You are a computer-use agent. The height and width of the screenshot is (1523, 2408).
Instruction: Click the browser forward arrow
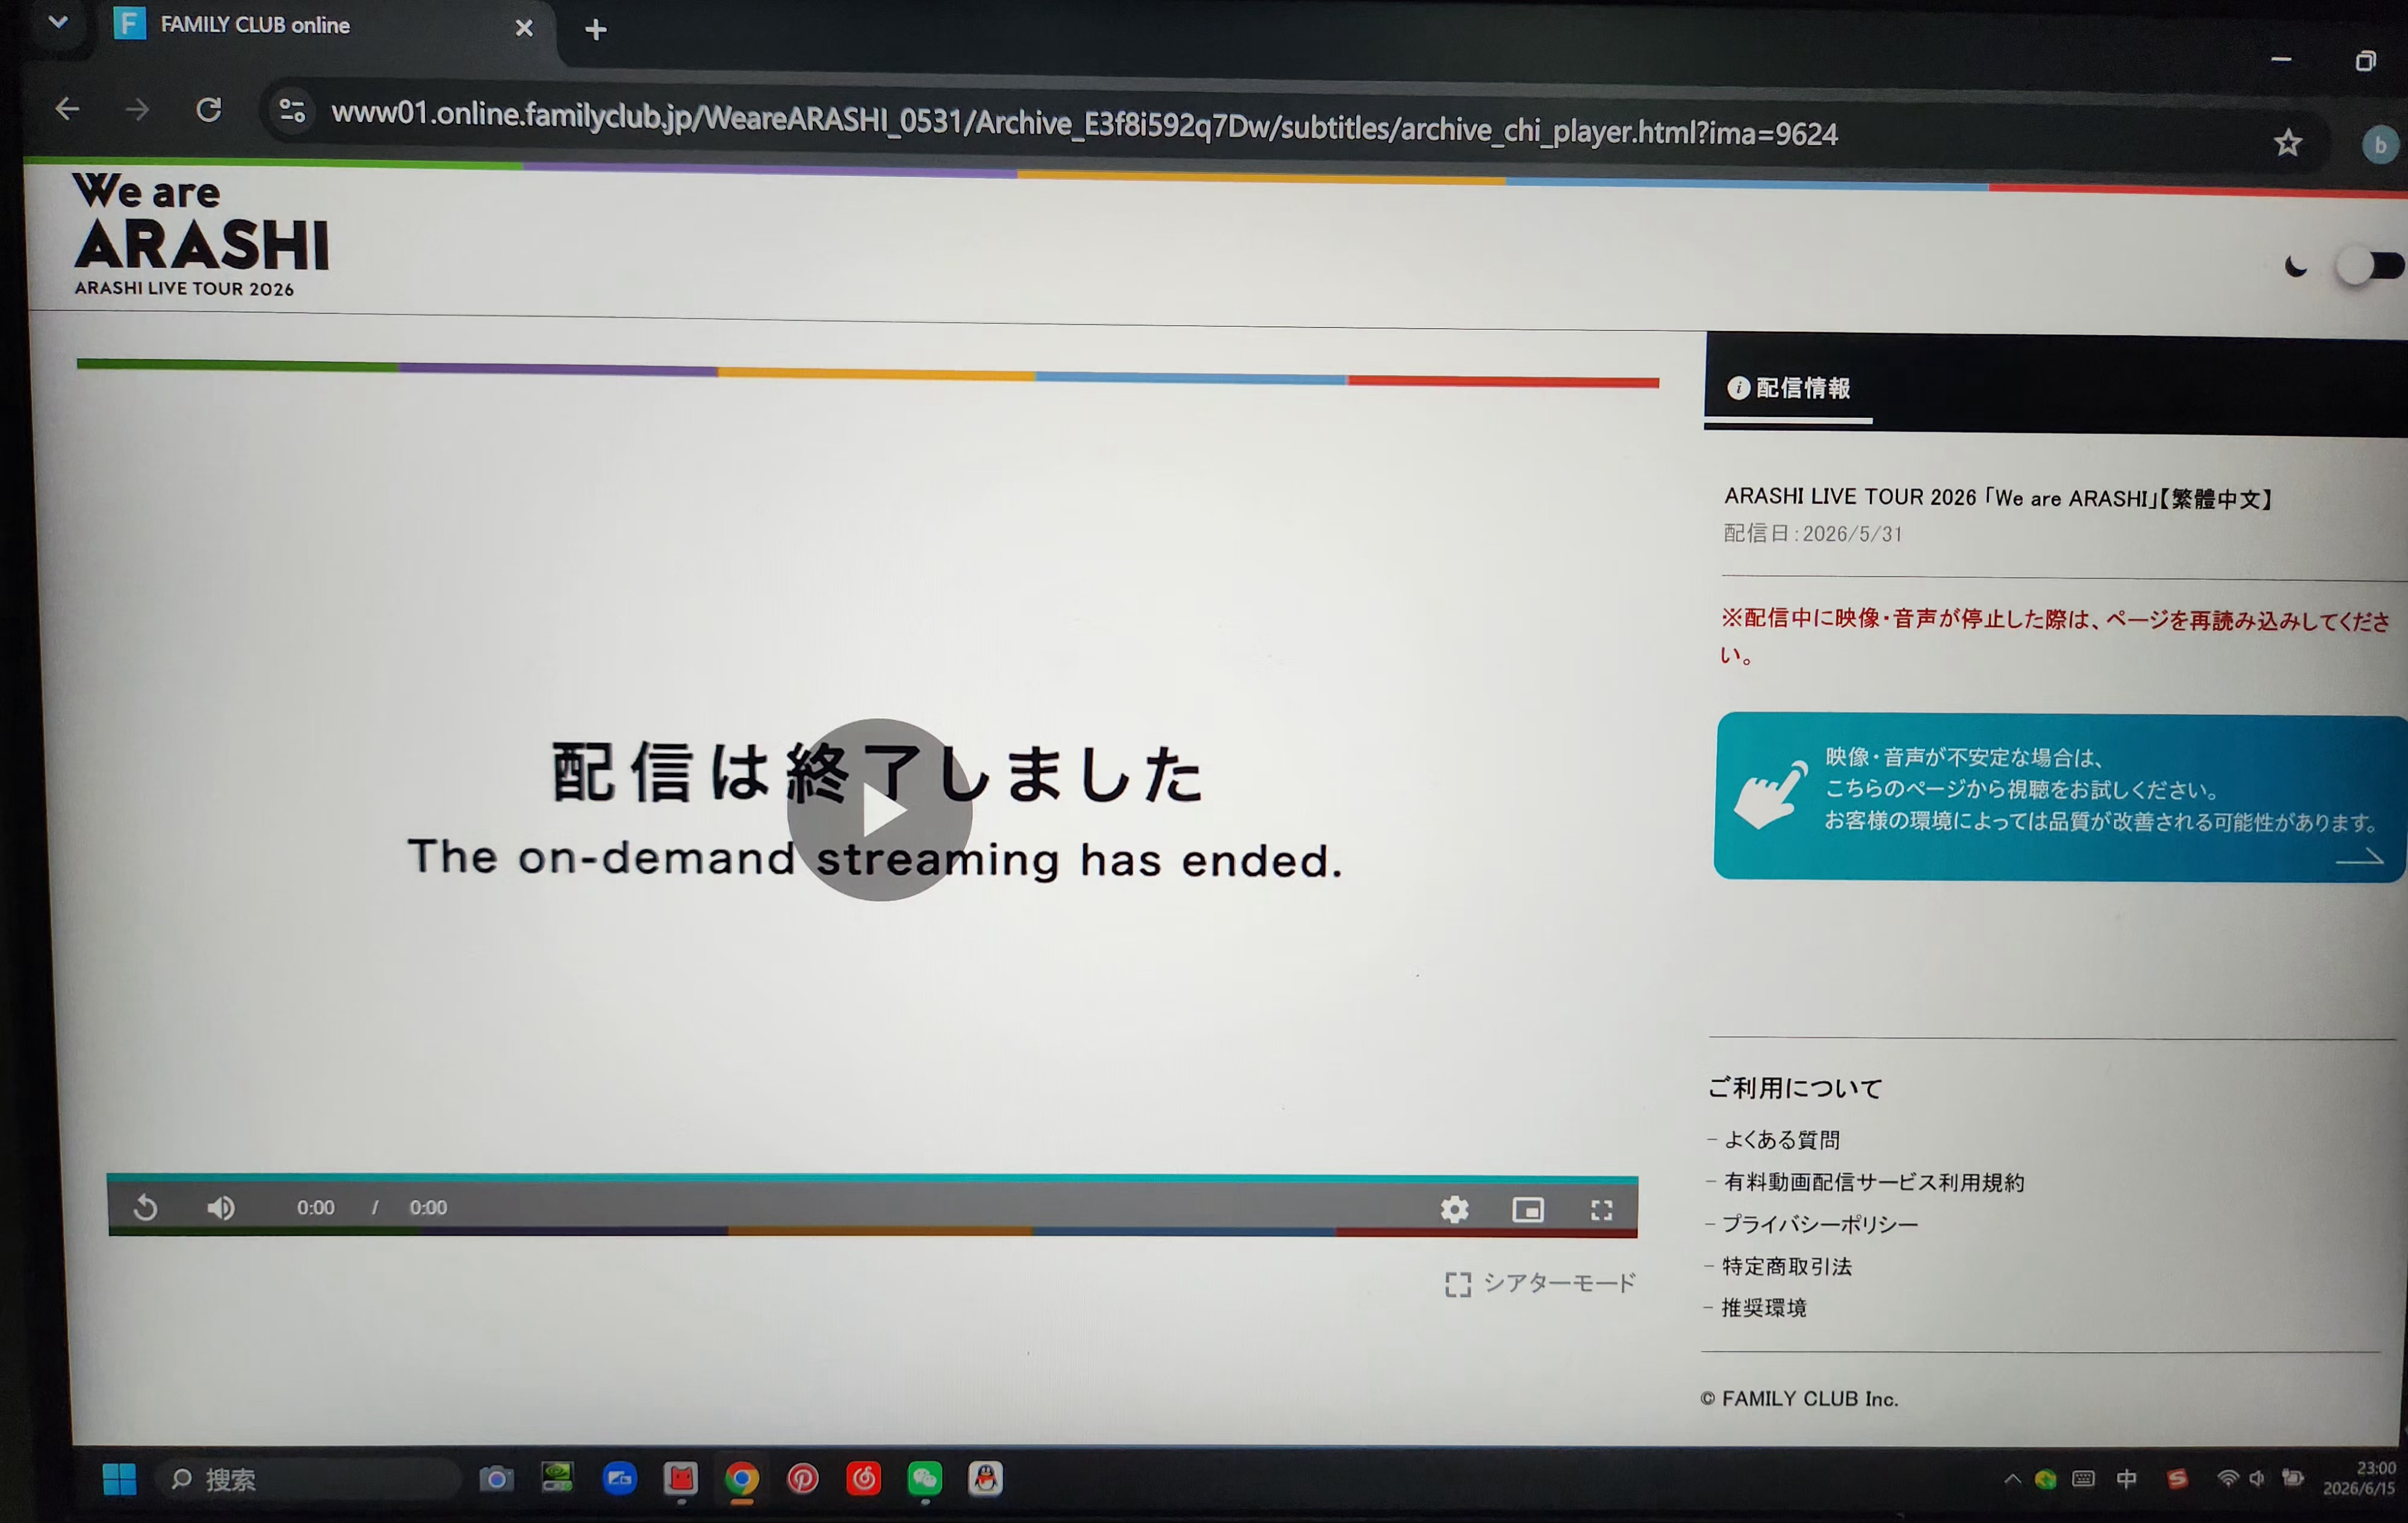tap(137, 109)
